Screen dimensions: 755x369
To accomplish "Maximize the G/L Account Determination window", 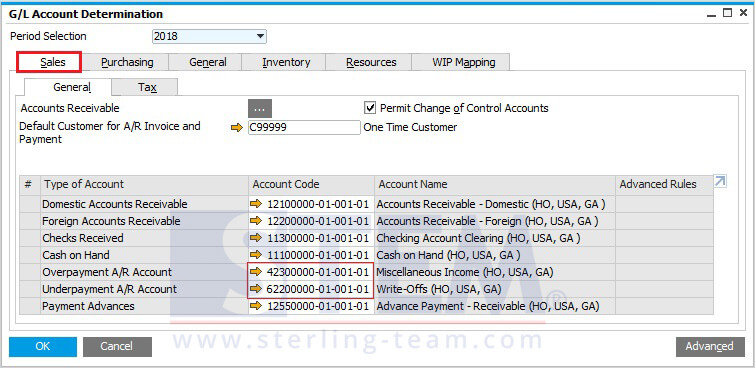I will point(728,13).
